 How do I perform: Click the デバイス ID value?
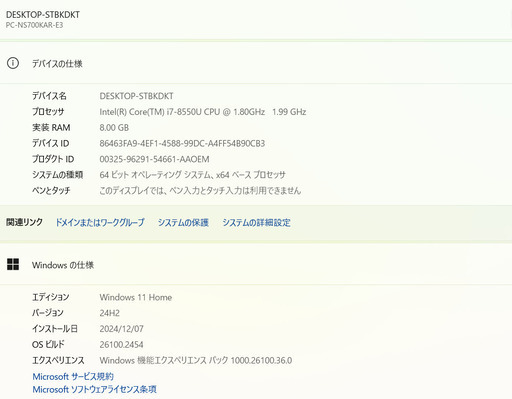[x=182, y=143]
